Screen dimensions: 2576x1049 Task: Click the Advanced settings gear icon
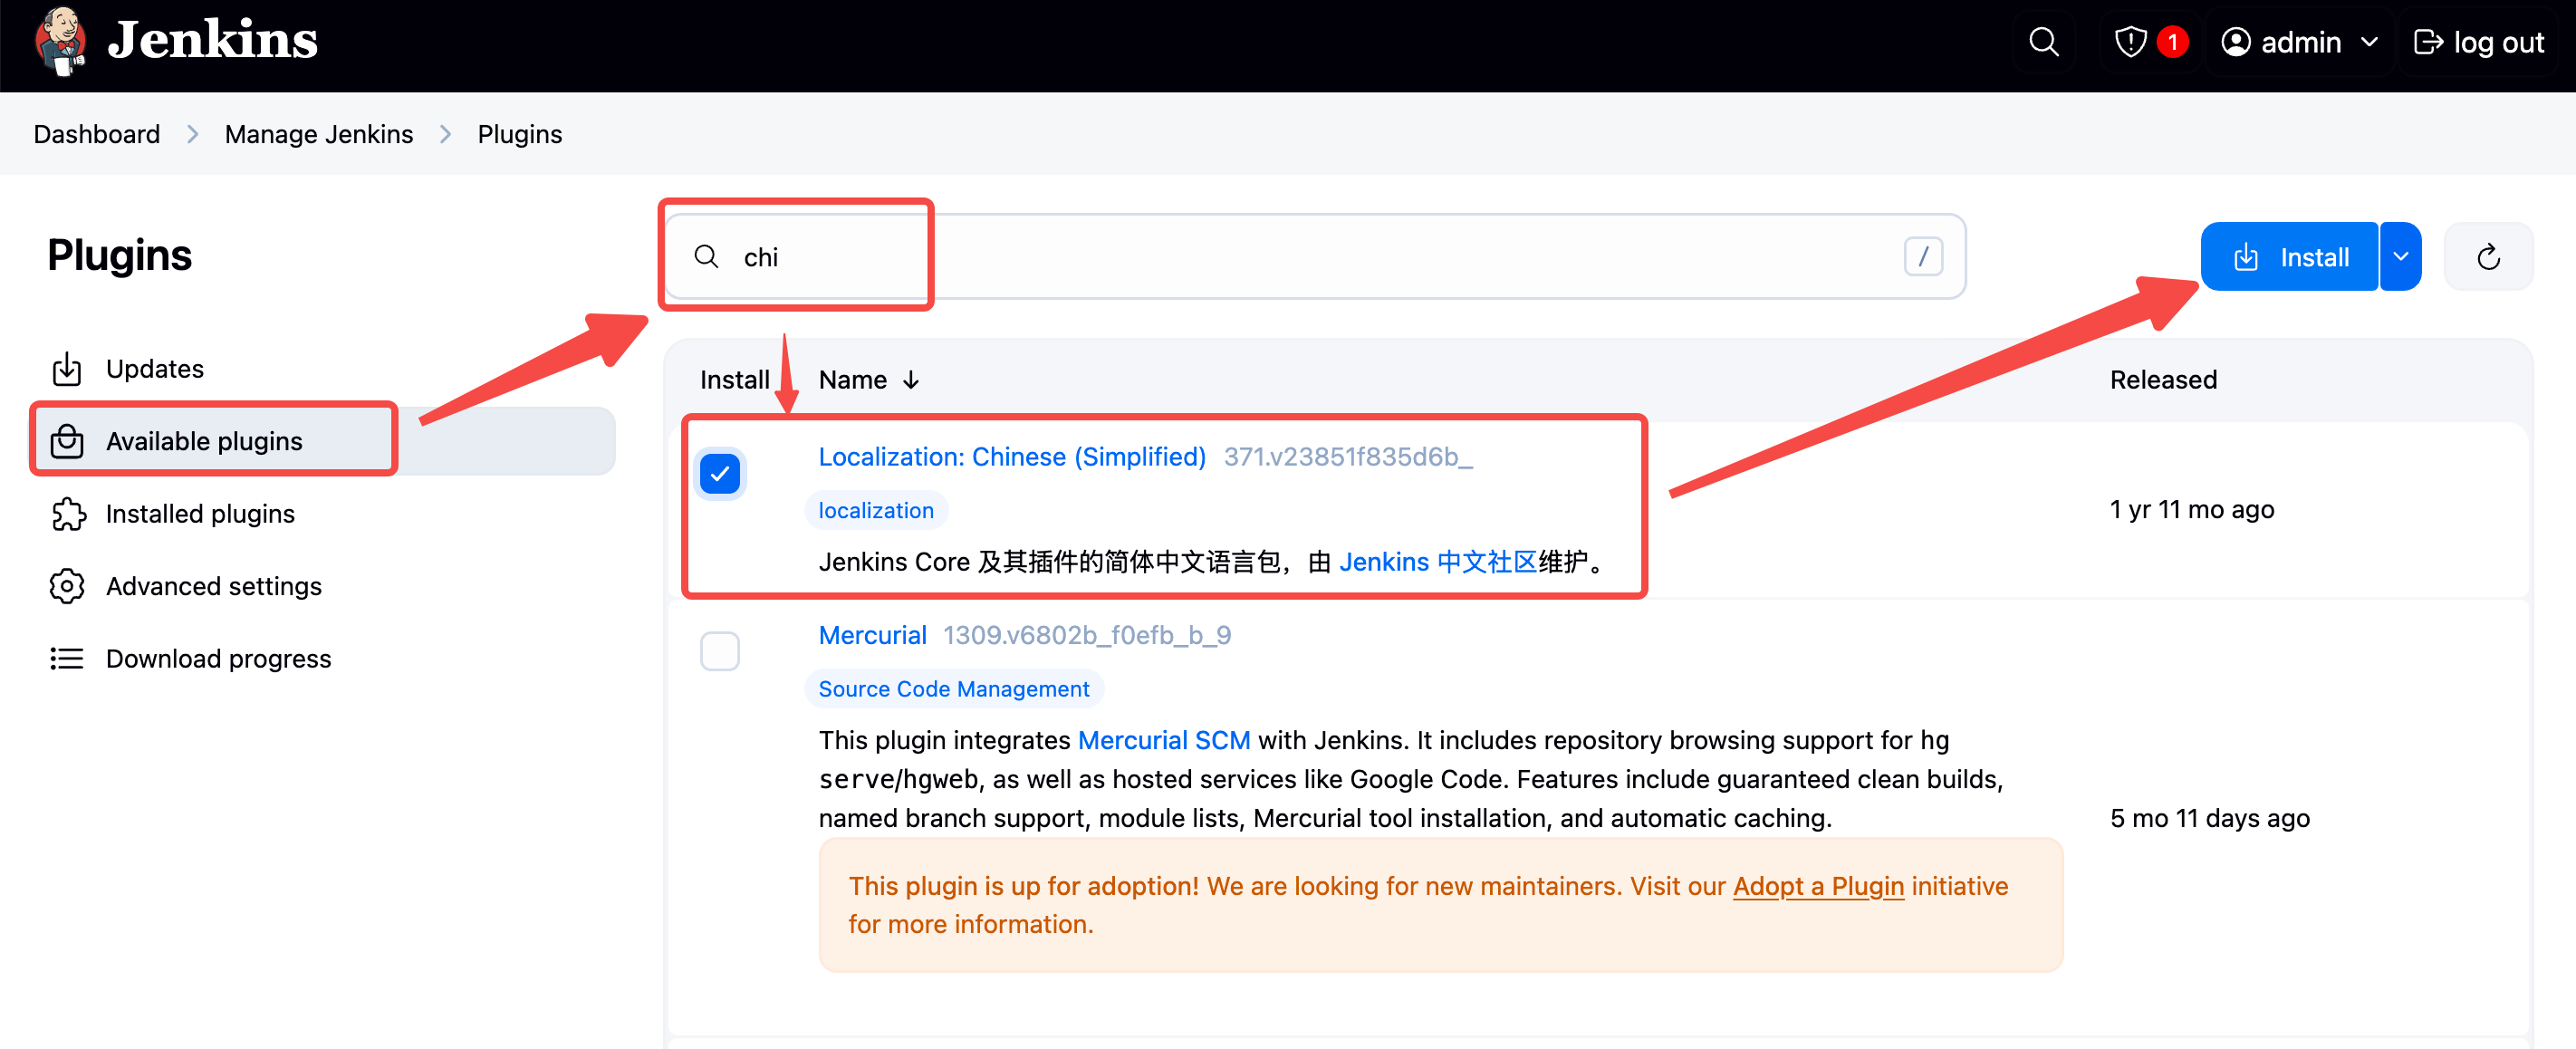click(67, 586)
